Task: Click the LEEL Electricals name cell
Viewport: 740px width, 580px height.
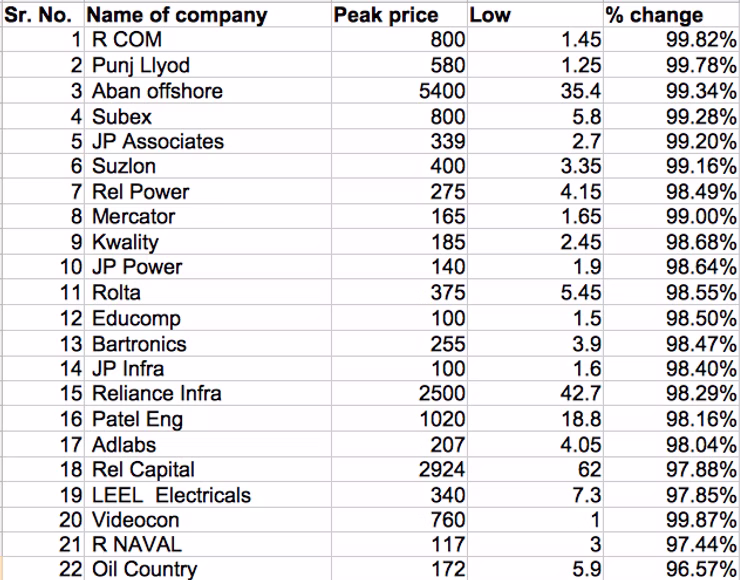Action: pos(208,495)
